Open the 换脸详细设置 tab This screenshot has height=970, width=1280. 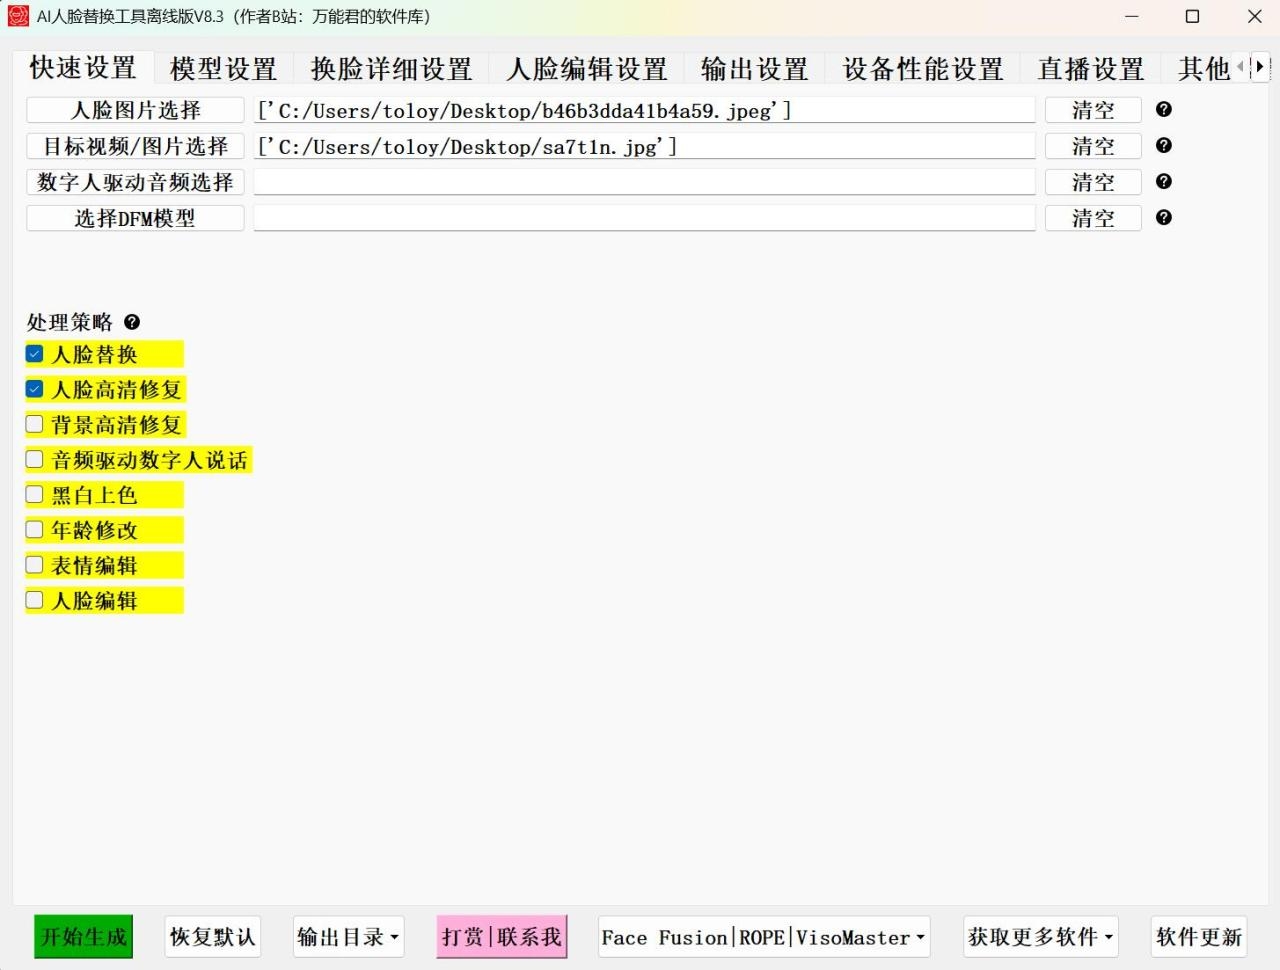tap(392, 68)
